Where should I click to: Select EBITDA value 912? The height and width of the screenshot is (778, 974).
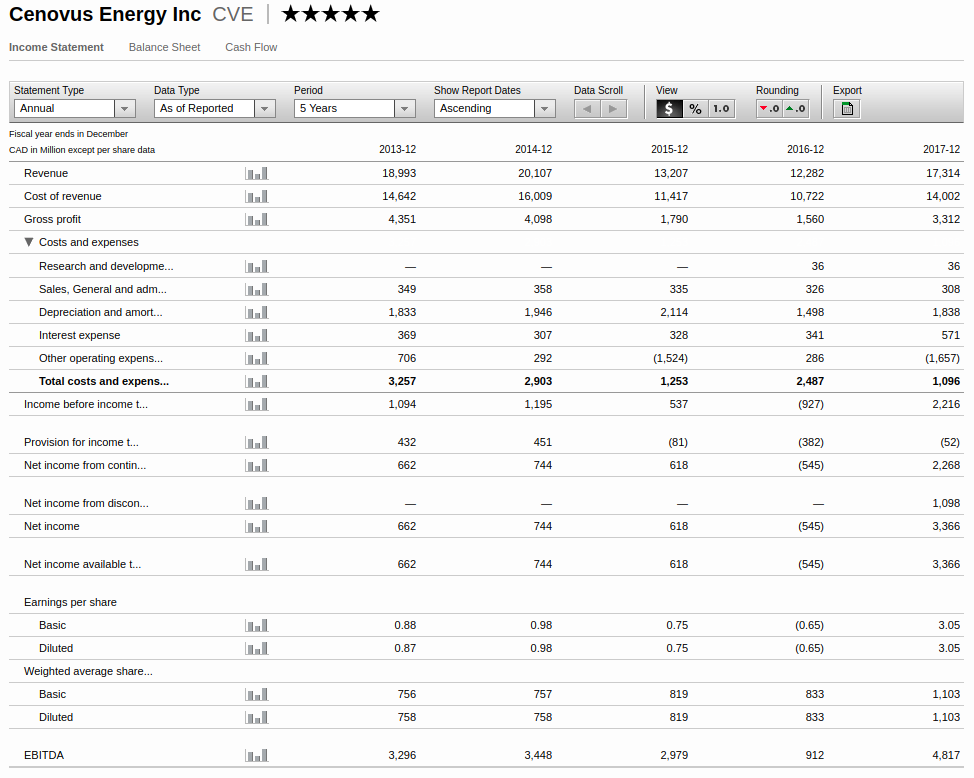(814, 756)
